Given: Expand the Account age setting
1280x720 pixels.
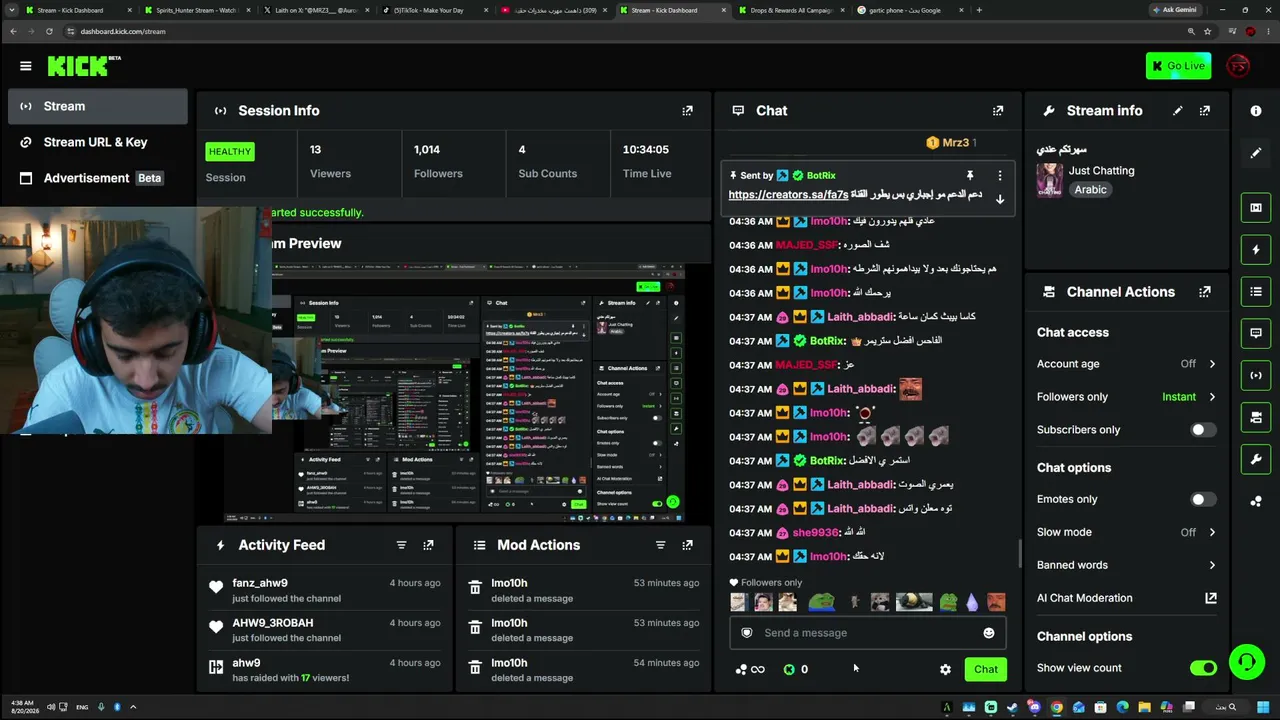Looking at the screenshot, I should coord(1127,364).
